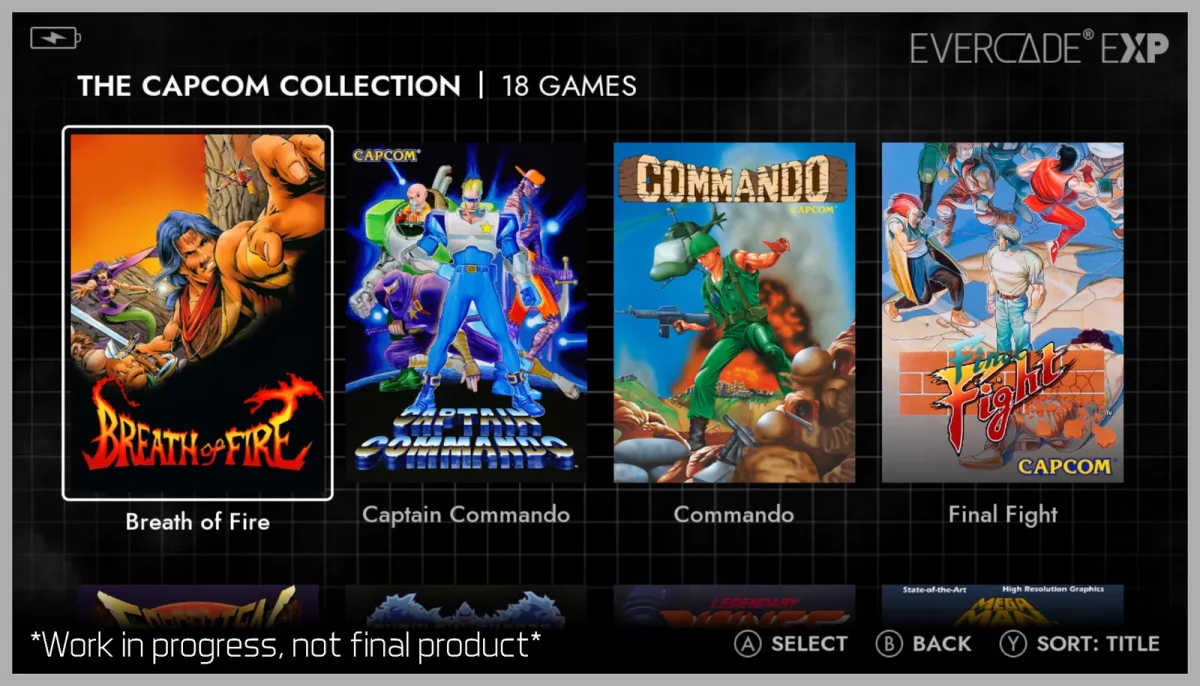The width and height of the screenshot is (1200, 686).
Task: Click the Breath of Fire title text
Action: 197,521
